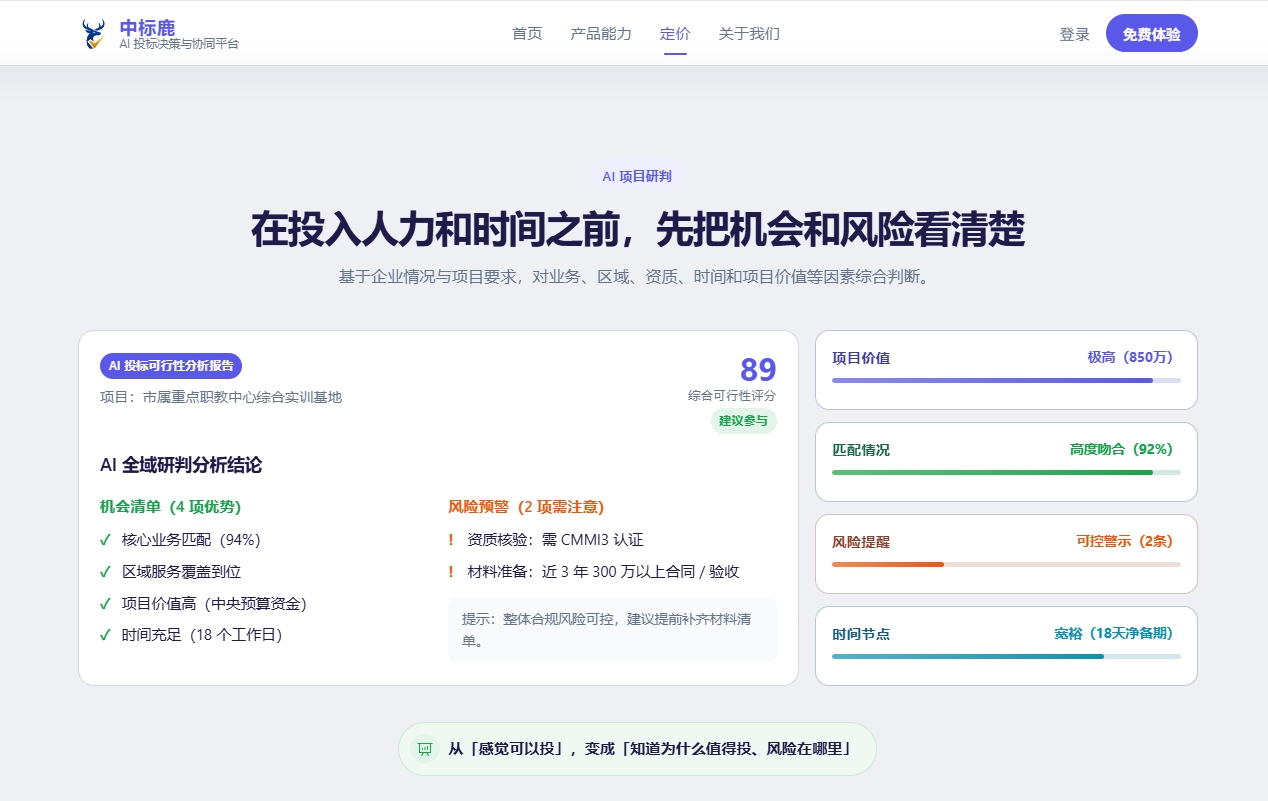
Task: Select the 定价 navigation item
Action: coord(675,34)
